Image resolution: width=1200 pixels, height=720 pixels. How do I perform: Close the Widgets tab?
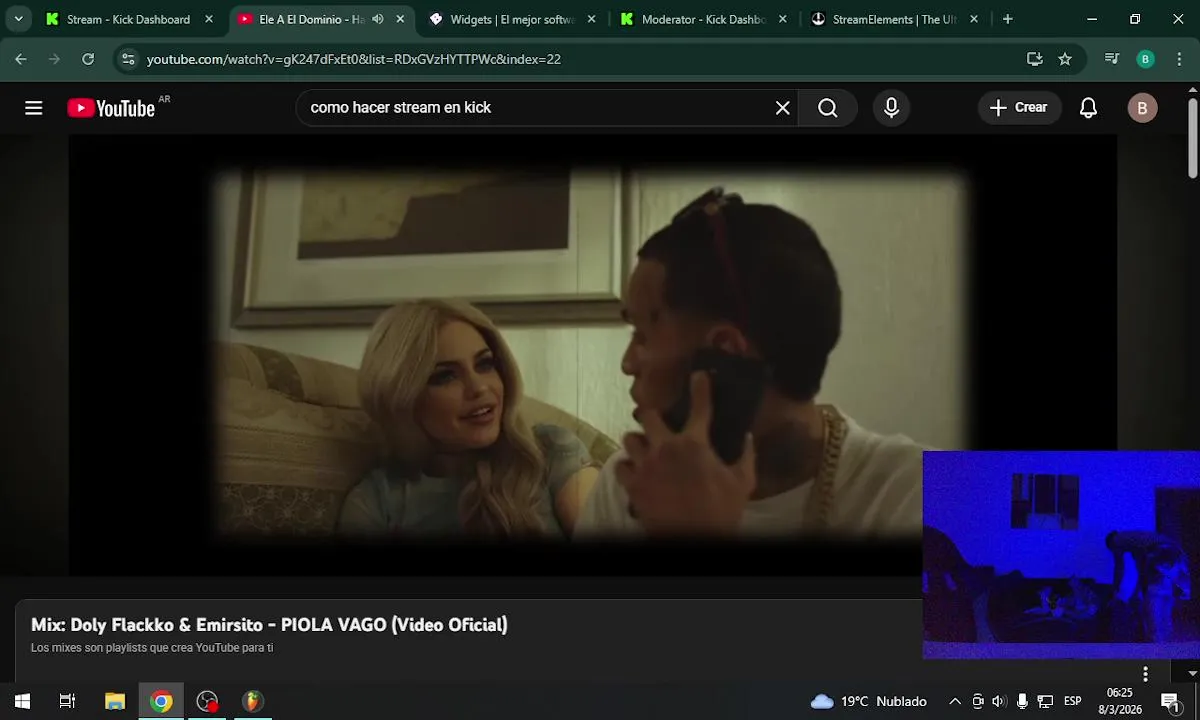pyautogui.click(x=591, y=19)
